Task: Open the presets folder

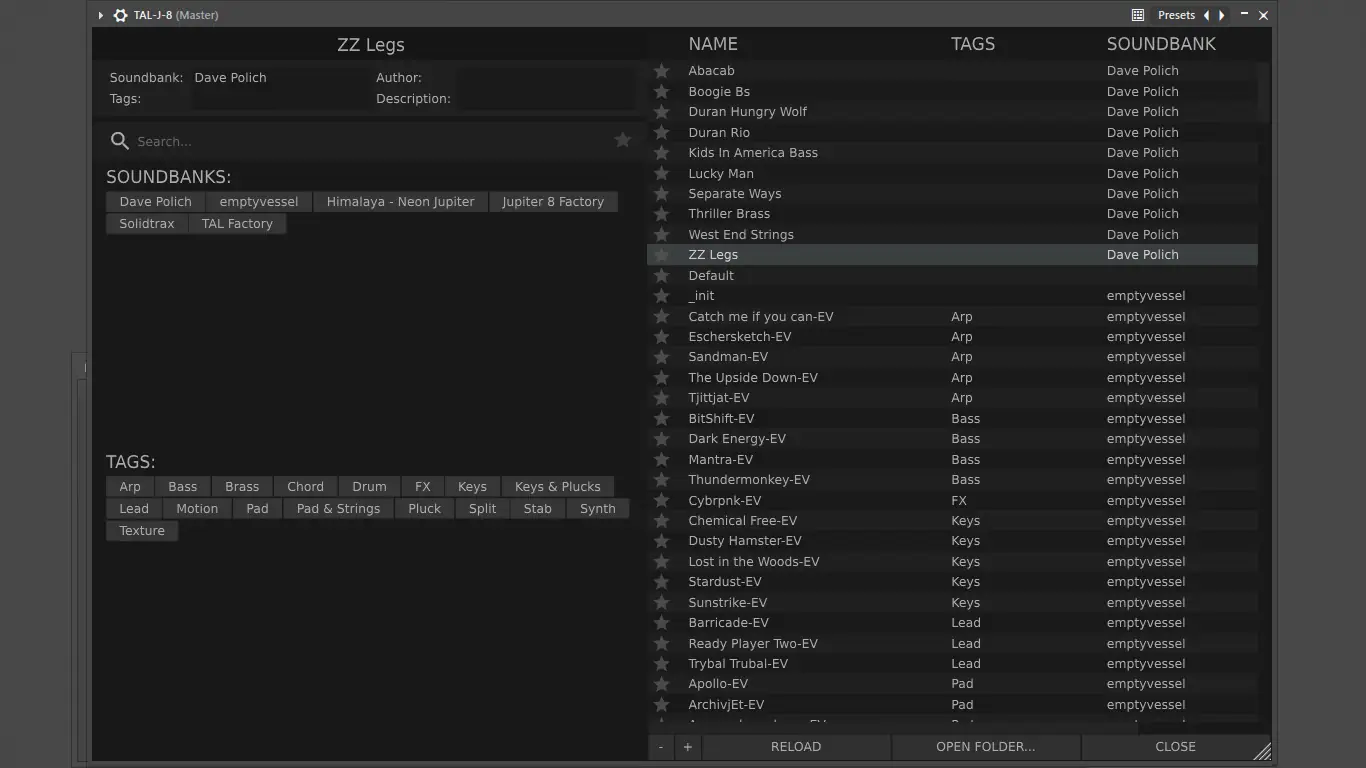Action: point(985,747)
